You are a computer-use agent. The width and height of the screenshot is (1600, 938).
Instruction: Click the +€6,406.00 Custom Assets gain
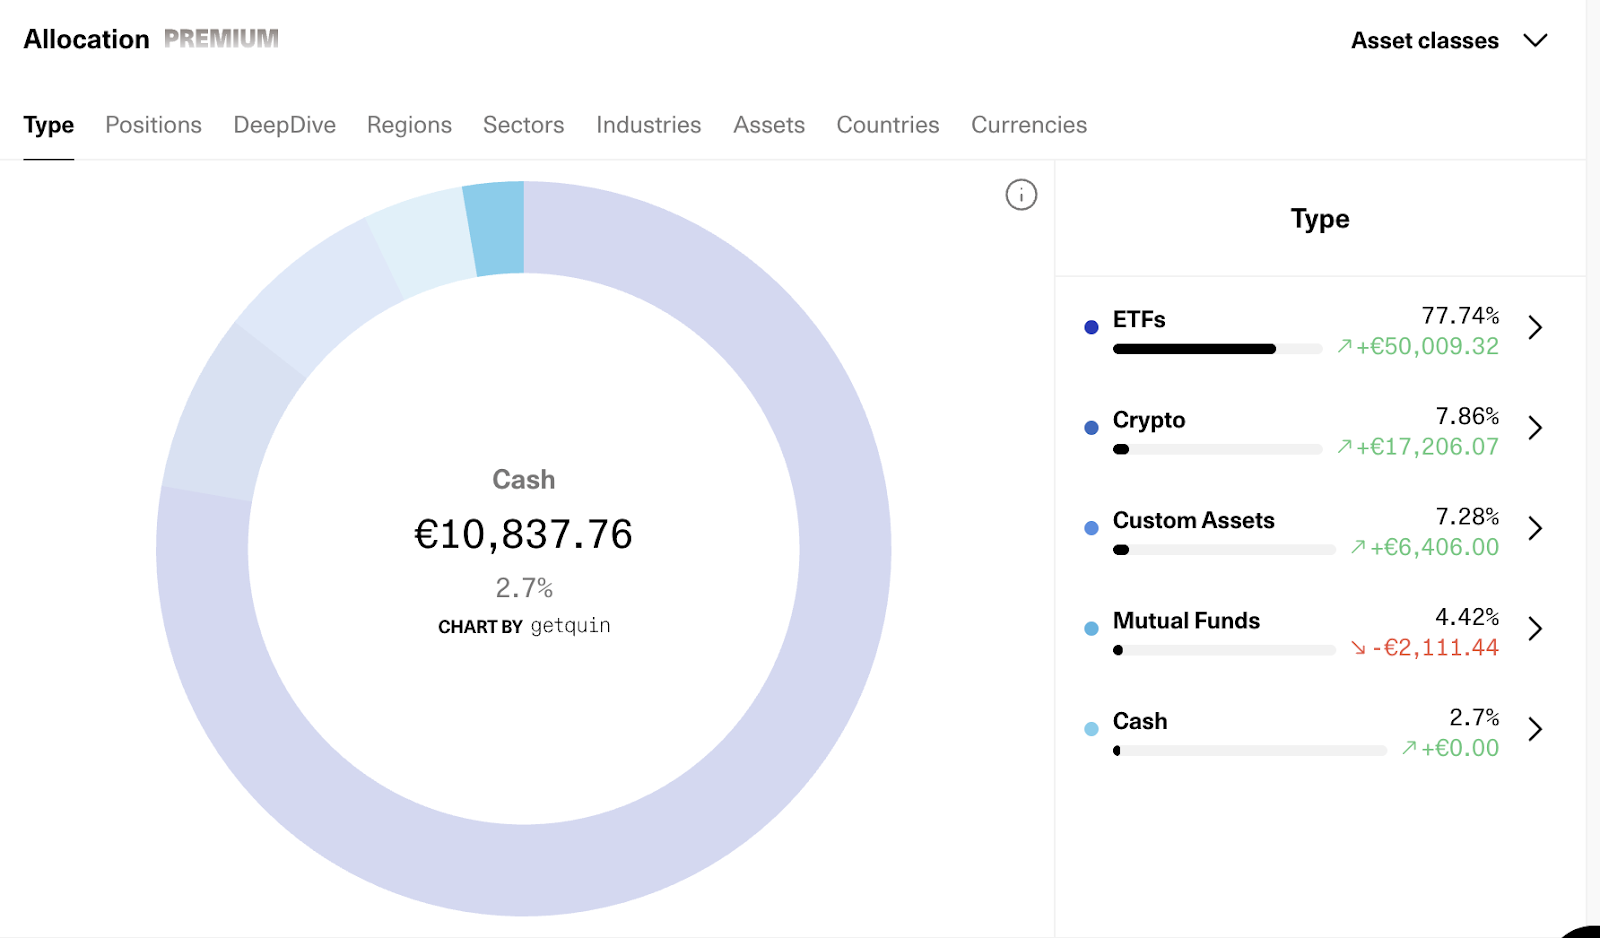tap(1434, 548)
